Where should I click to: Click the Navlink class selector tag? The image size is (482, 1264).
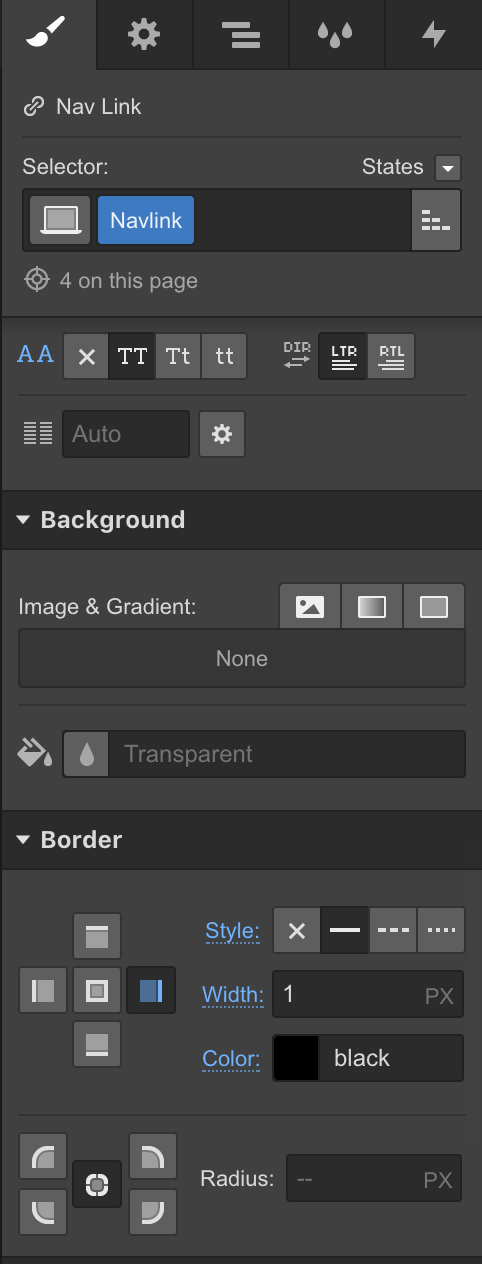point(146,220)
